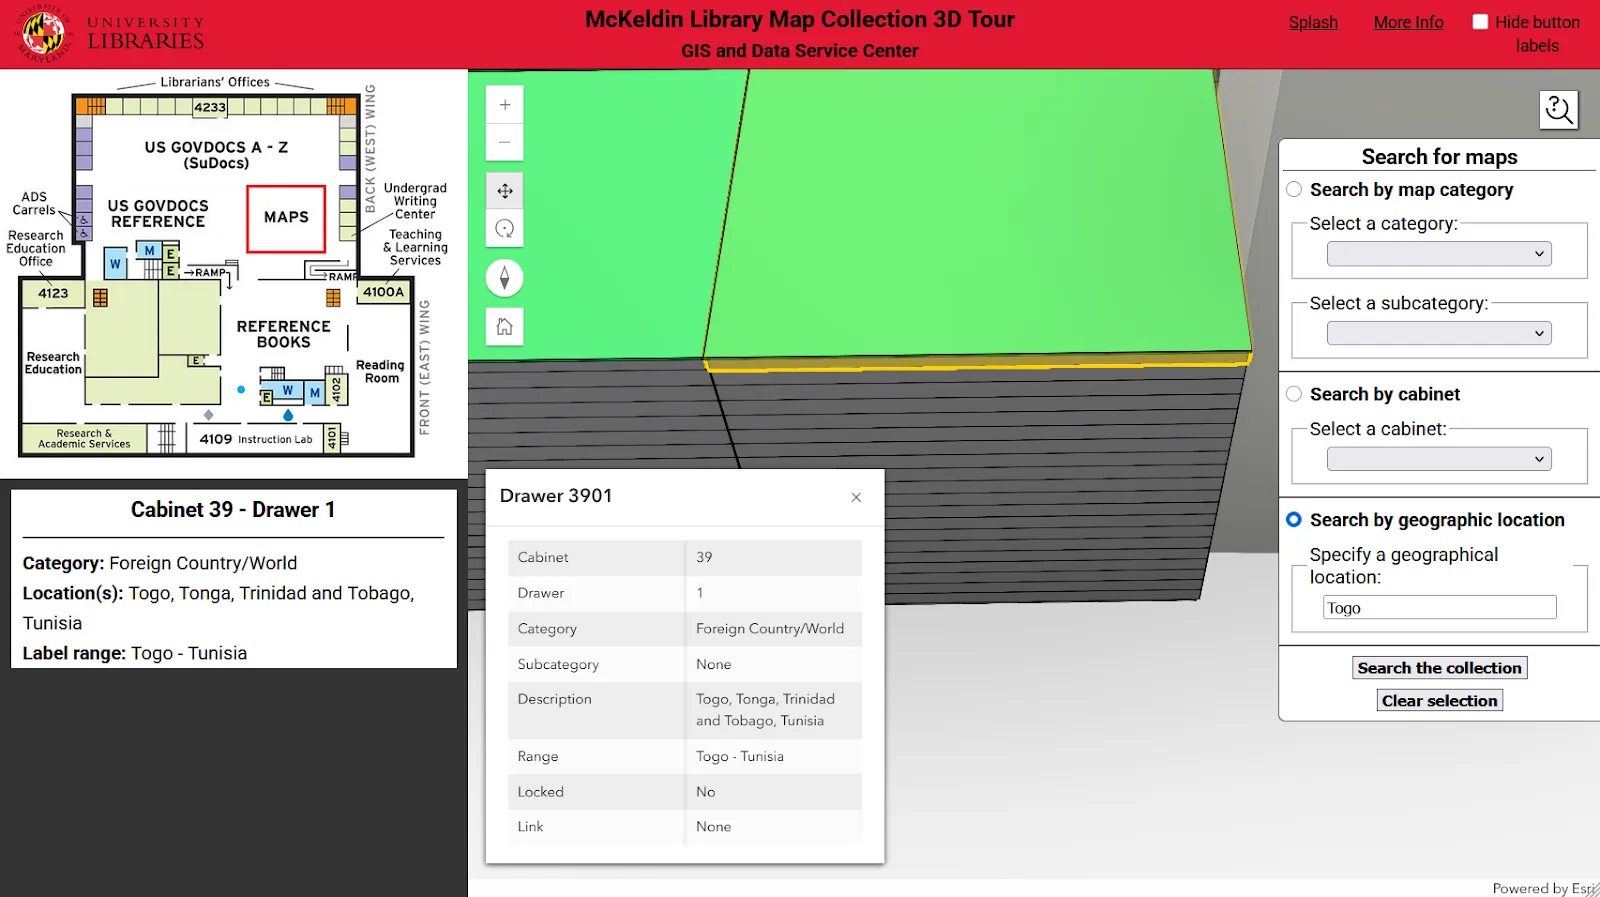1600x897 pixels.
Task: Close the Drawer 3901 popup
Action: pyautogui.click(x=856, y=497)
